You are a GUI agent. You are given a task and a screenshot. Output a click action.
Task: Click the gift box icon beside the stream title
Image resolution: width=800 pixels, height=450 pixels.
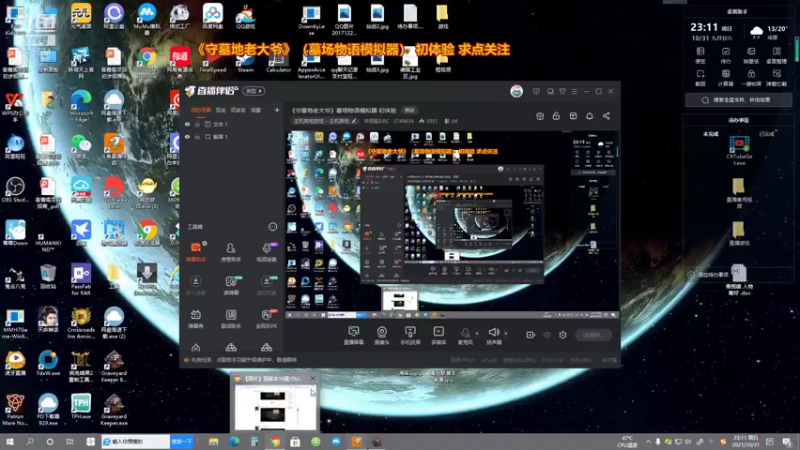[x=540, y=116]
